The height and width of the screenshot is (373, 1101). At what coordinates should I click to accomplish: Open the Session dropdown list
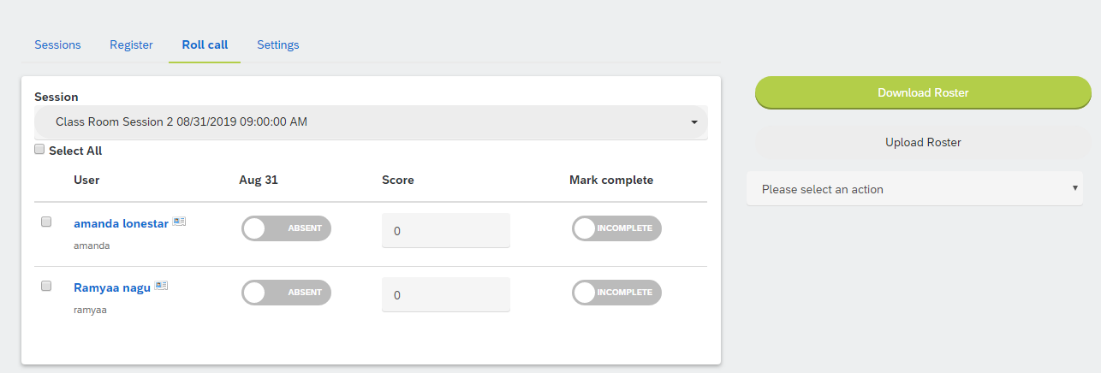[371, 122]
